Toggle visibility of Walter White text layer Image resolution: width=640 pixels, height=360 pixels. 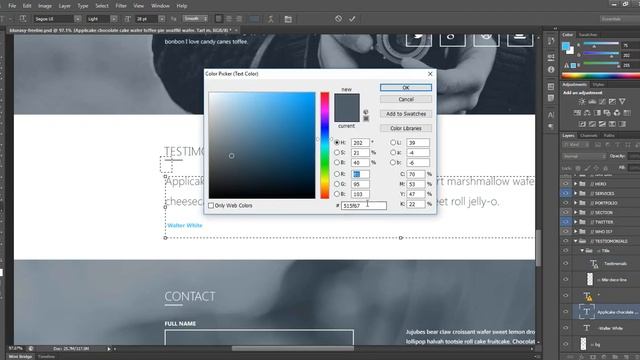(566, 328)
